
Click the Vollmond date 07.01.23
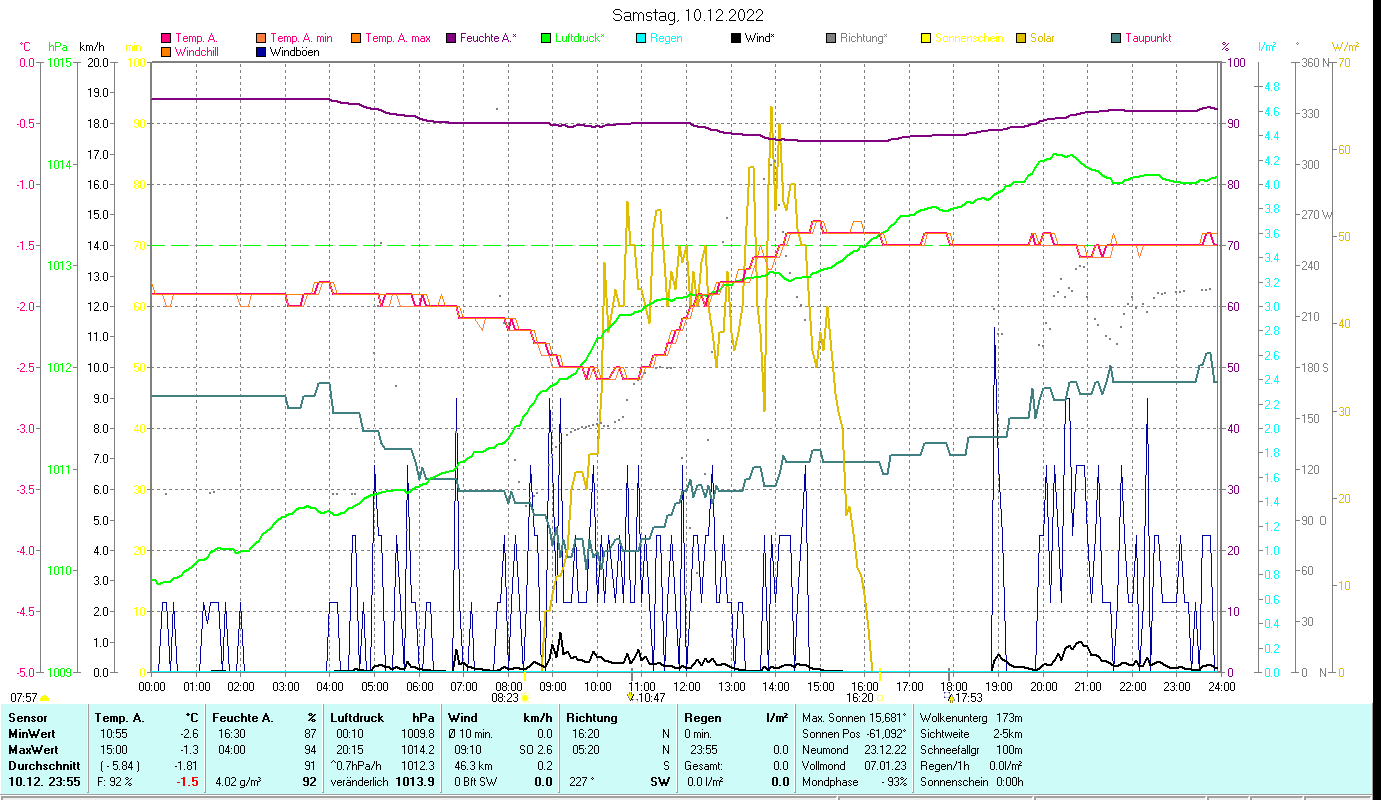point(885,765)
